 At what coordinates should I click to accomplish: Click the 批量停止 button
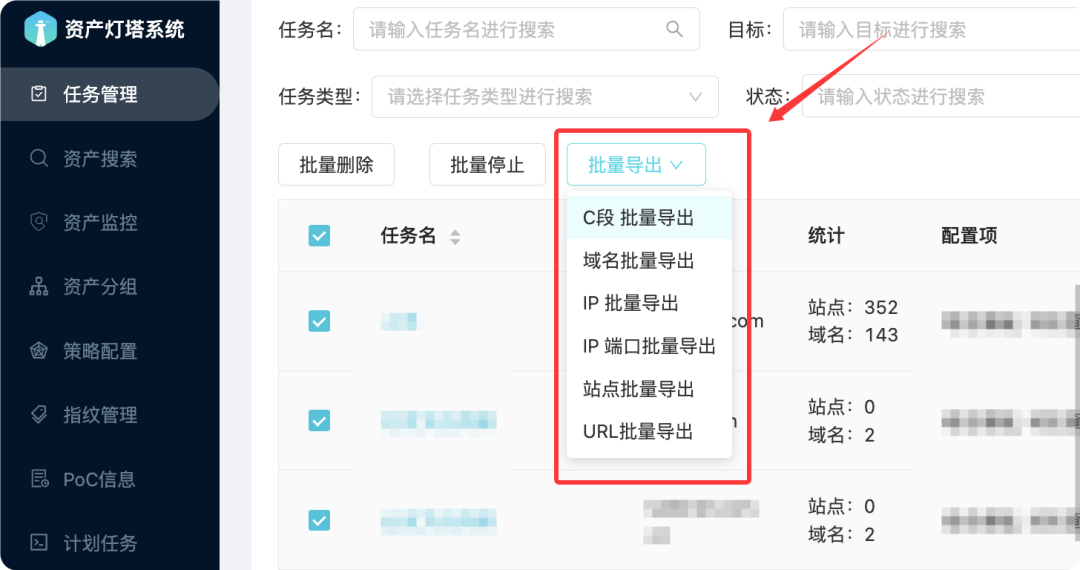click(x=487, y=165)
